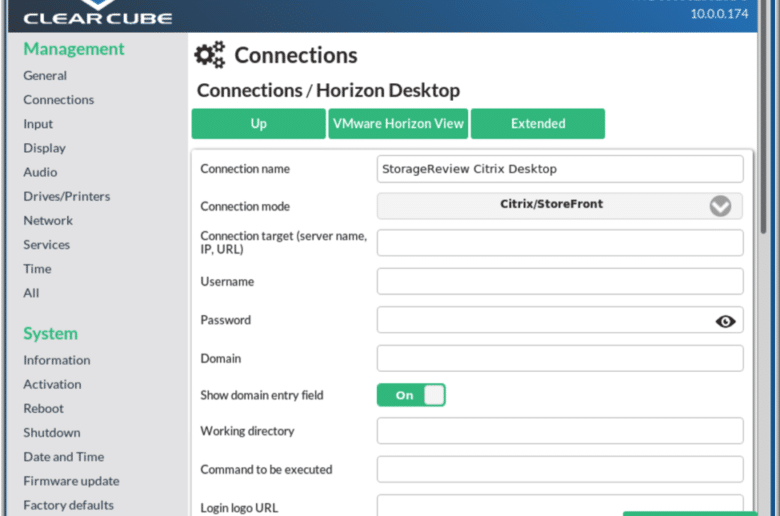This screenshot has height=516, width=780.
Task: Click the Working directory field
Action: pyautogui.click(x=560, y=431)
